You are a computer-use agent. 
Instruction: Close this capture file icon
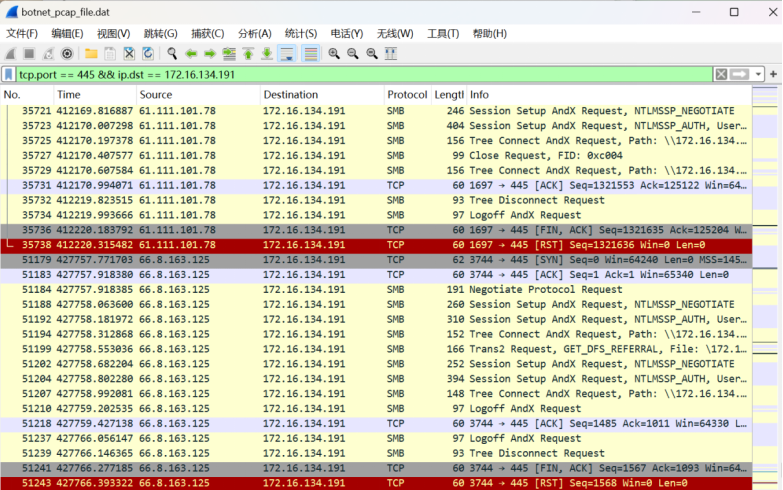click(129, 53)
